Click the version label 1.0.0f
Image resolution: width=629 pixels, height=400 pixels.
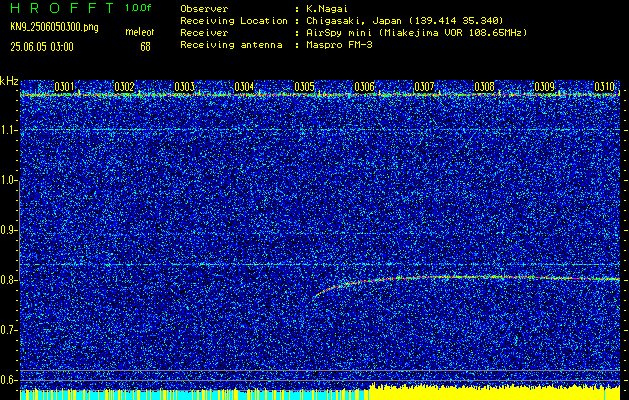(138, 8)
